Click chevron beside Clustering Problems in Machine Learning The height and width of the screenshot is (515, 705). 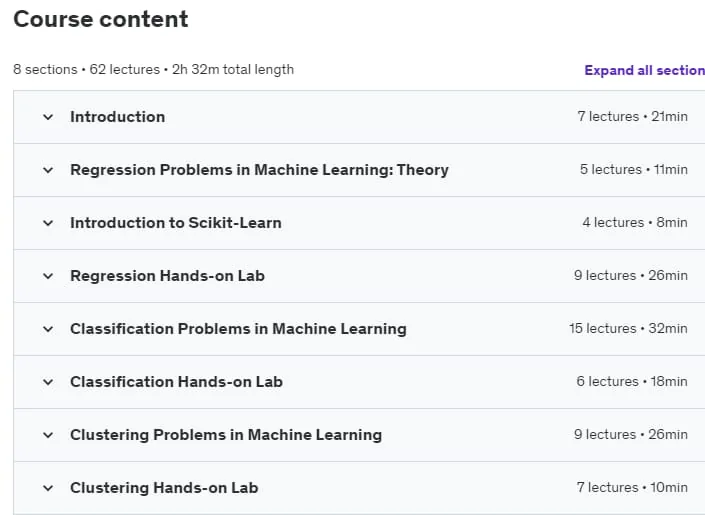coord(48,436)
